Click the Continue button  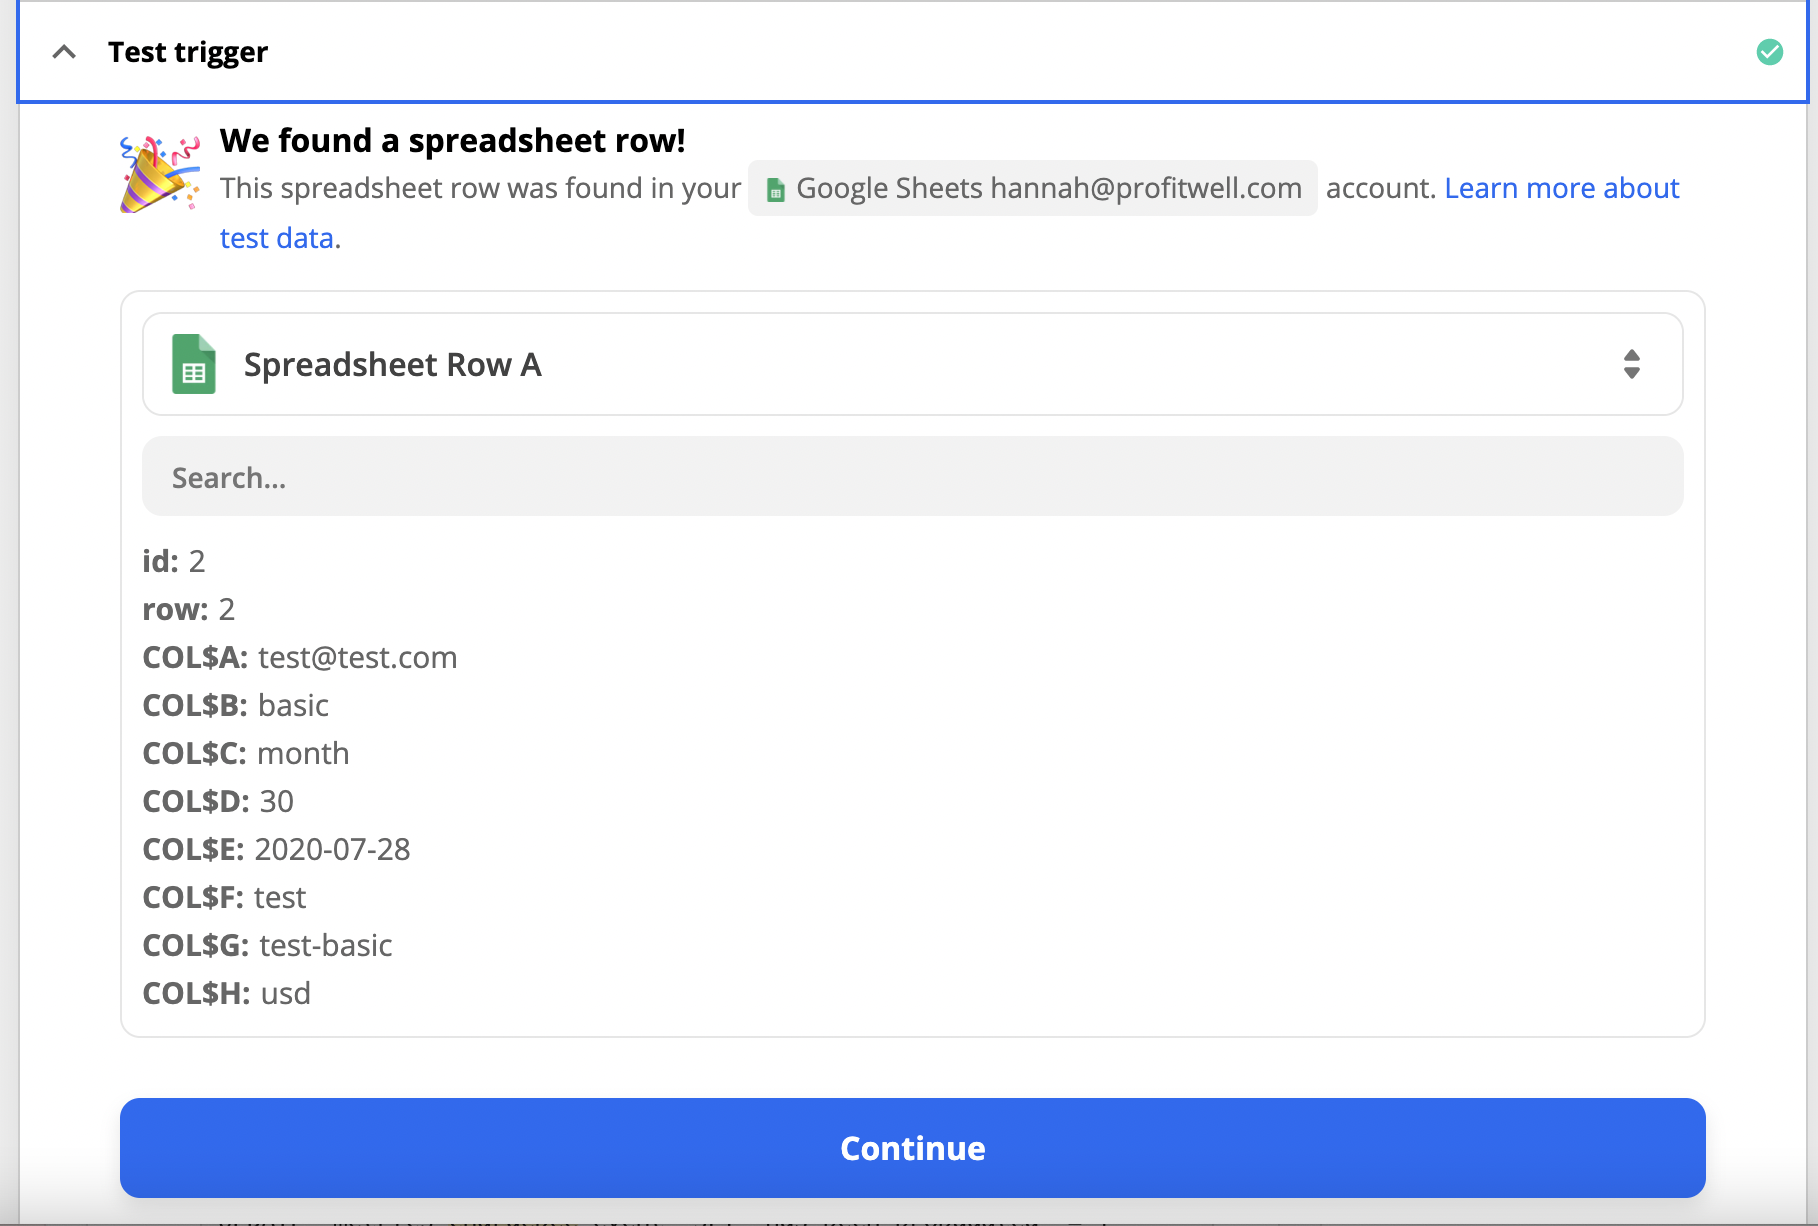pyautogui.click(x=912, y=1148)
